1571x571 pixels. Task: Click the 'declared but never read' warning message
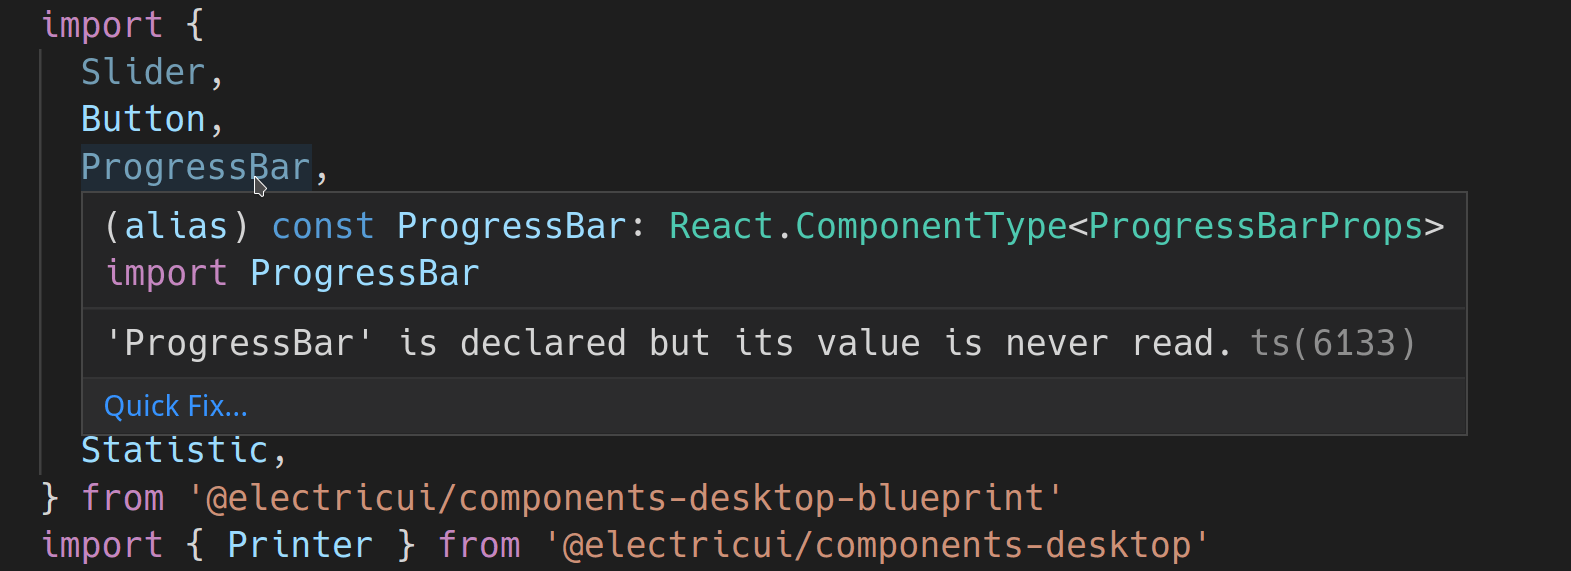coord(667,343)
